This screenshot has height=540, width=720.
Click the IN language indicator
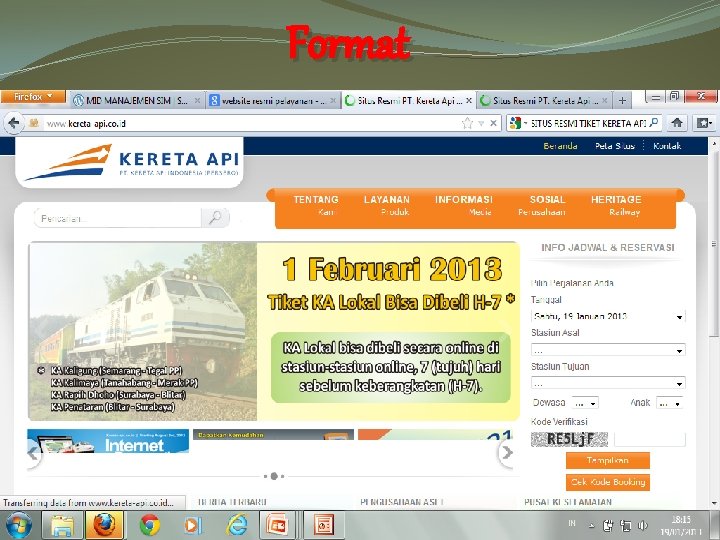point(572,523)
